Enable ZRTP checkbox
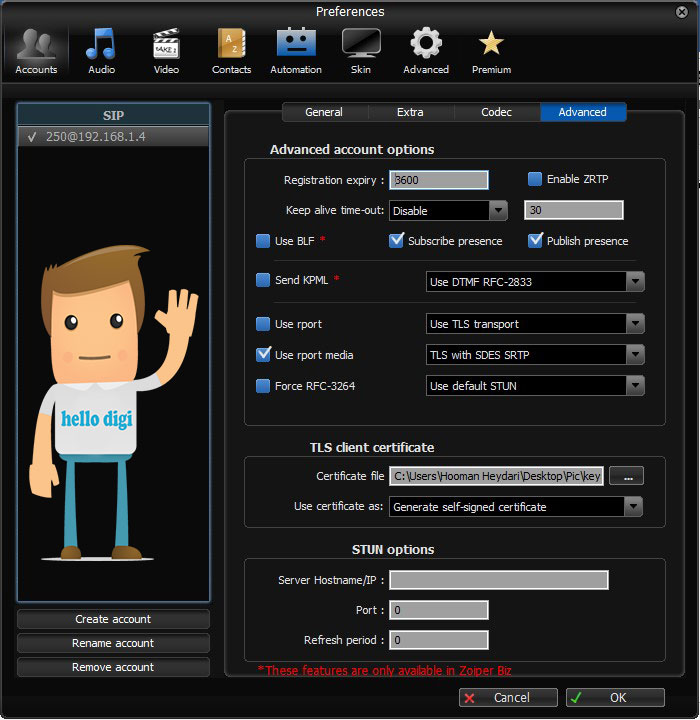Screen dimensions: 700x720 click(x=535, y=179)
